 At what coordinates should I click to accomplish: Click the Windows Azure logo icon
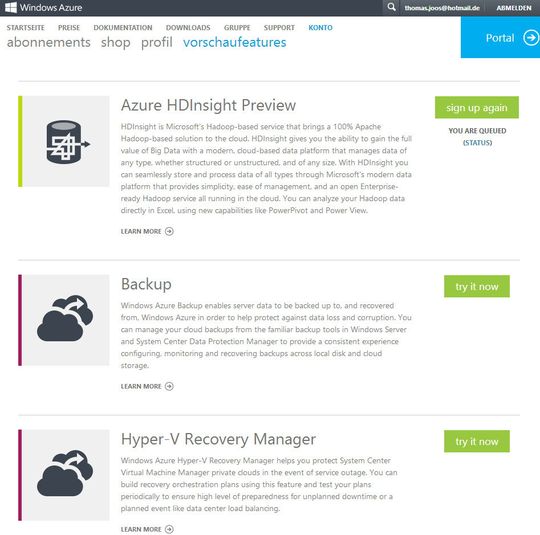tap(11, 7)
